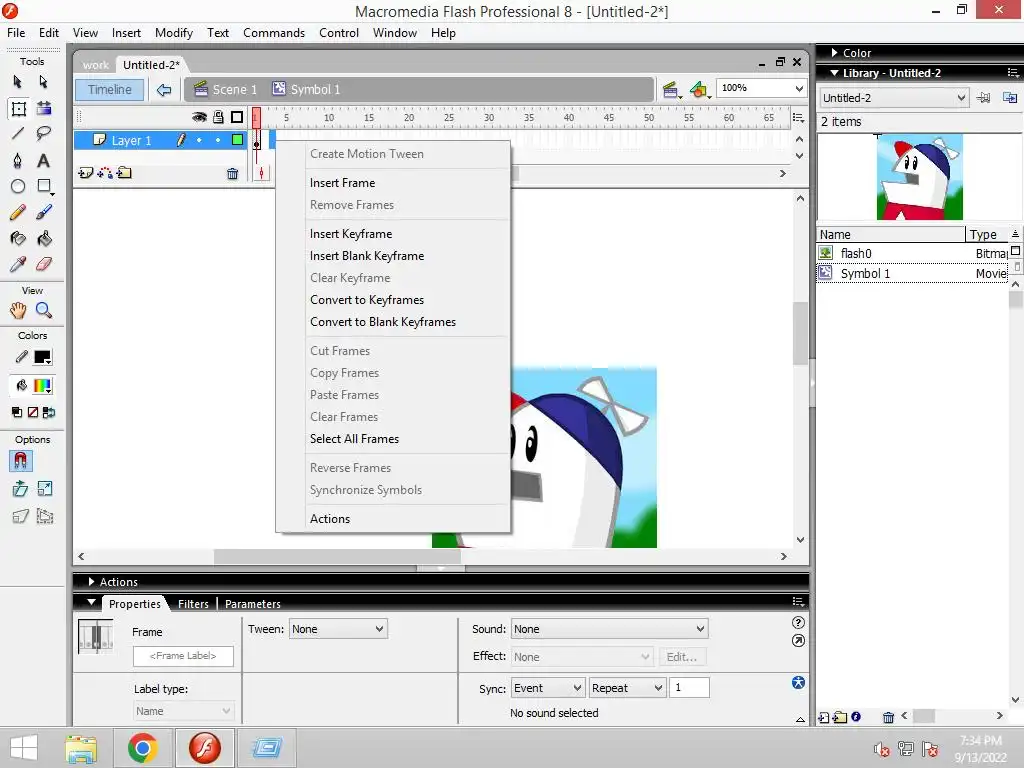The image size is (1024, 768).
Task: Choose Insert Keyframe from context menu
Action: (x=351, y=234)
